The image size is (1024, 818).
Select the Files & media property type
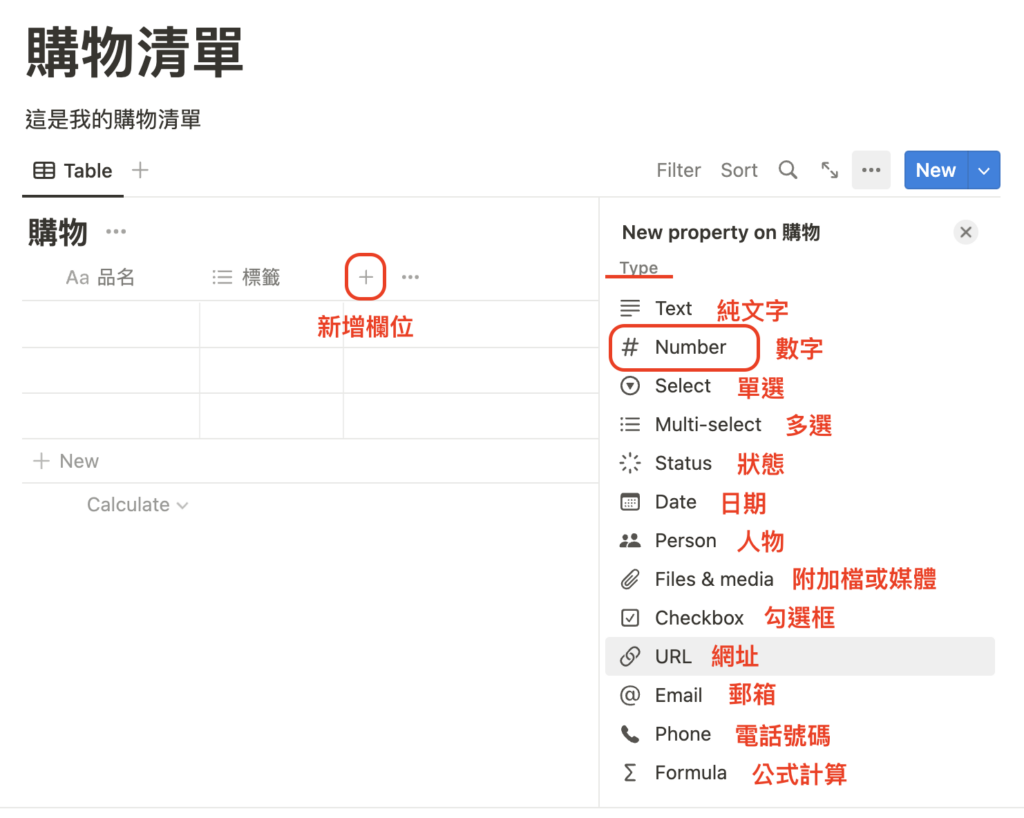click(713, 578)
